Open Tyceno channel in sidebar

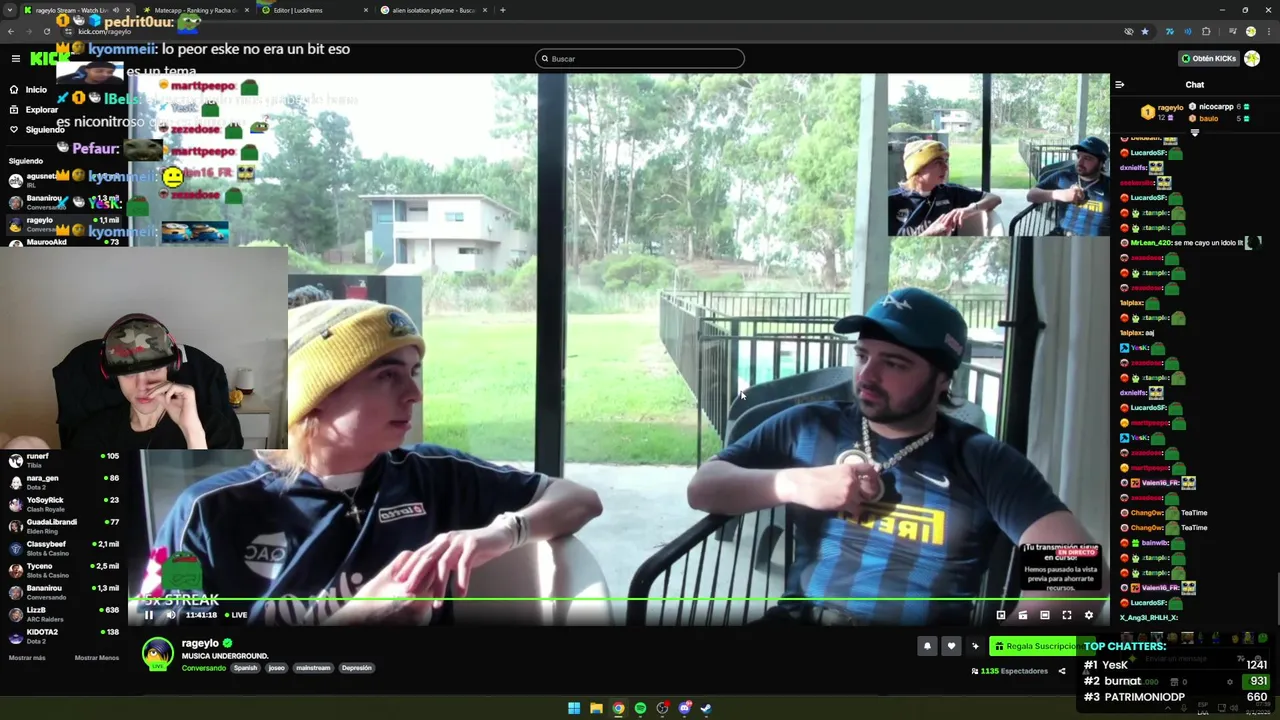(64, 570)
